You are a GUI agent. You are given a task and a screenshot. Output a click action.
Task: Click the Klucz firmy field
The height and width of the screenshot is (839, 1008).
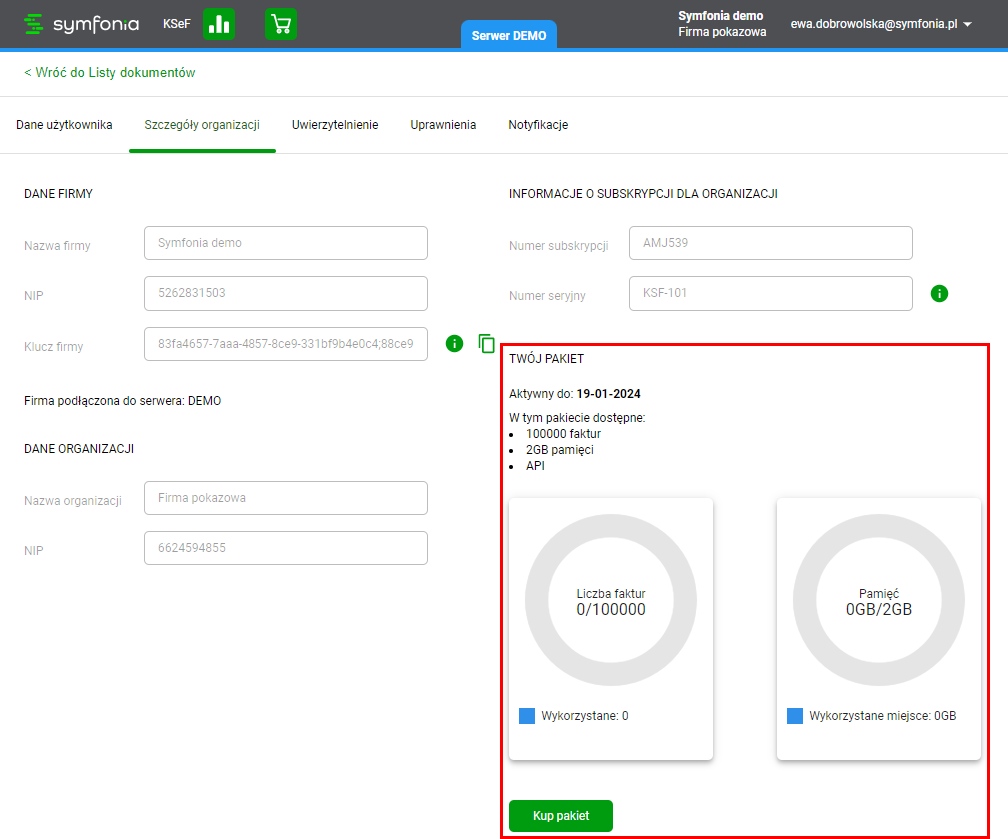tap(285, 344)
